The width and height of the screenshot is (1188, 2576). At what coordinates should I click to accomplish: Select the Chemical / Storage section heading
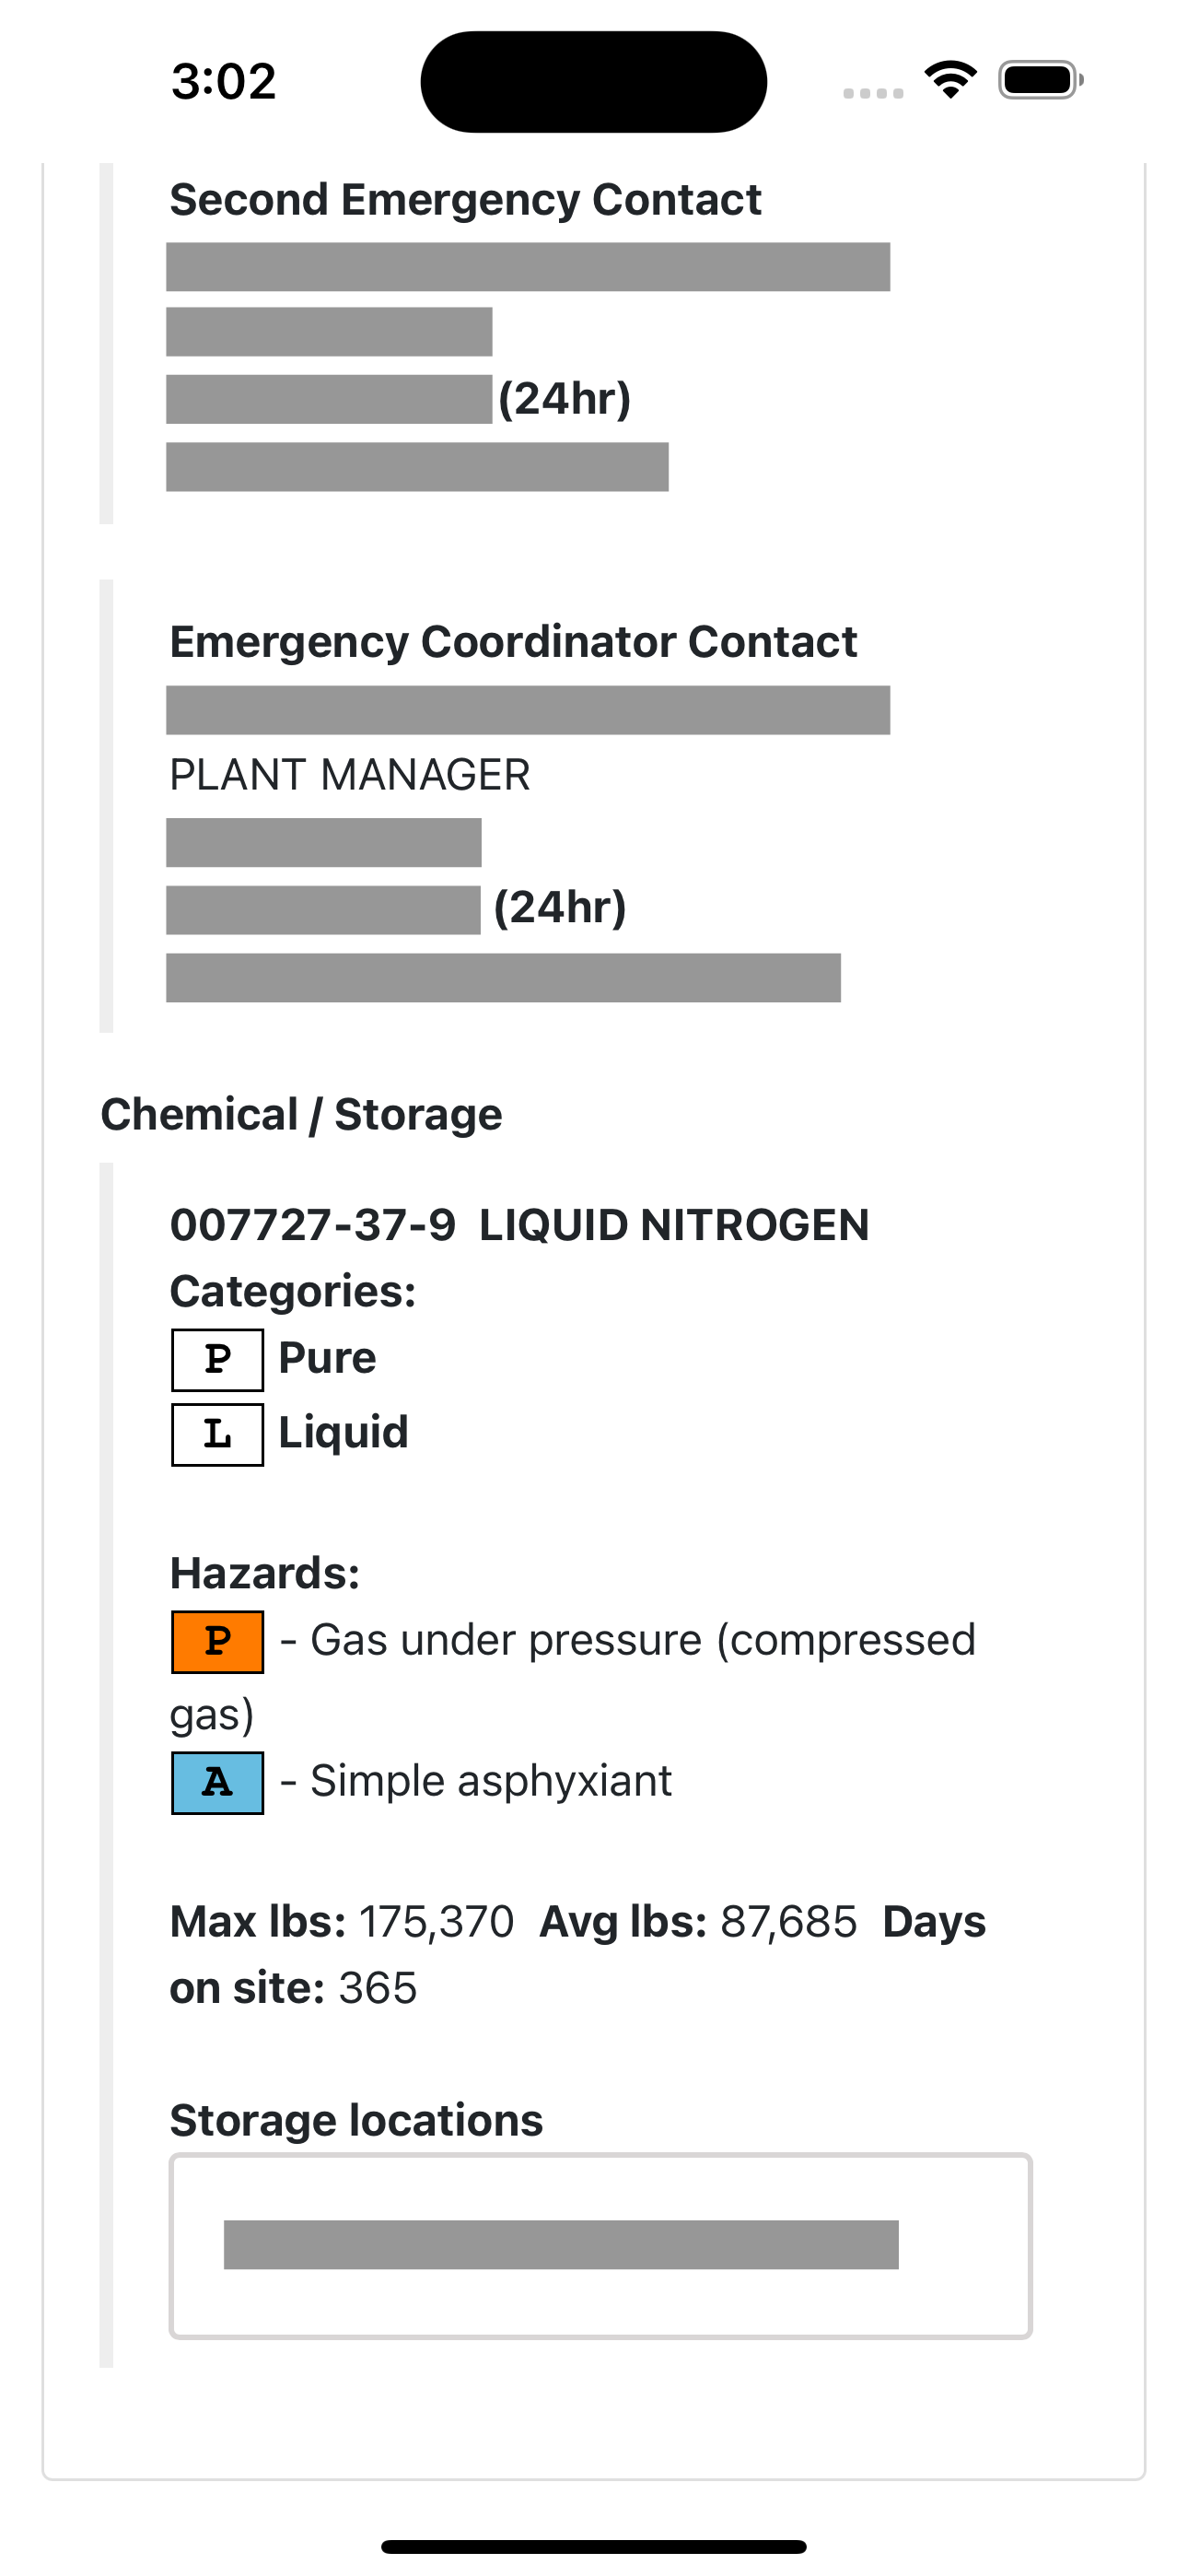click(x=301, y=1114)
